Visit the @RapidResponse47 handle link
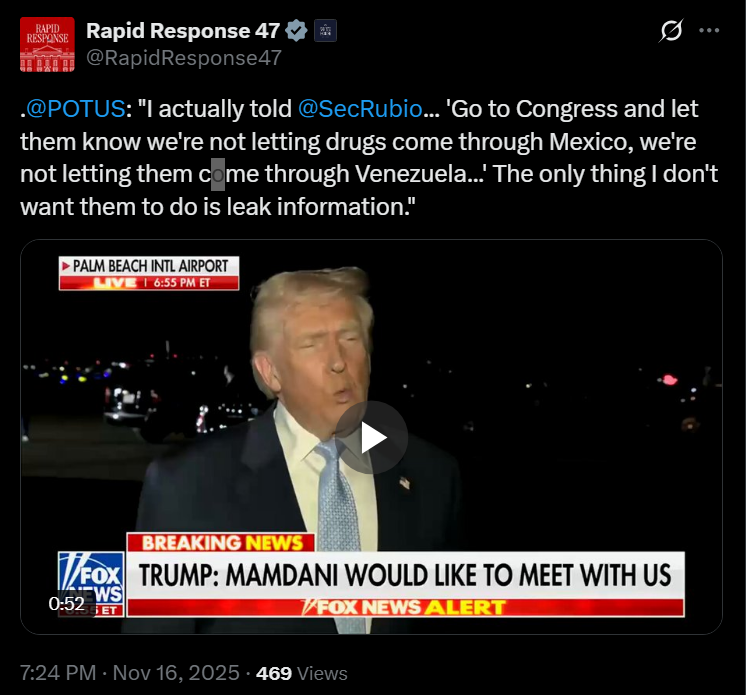This screenshot has height=695, width=746. click(x=184, y=58)
